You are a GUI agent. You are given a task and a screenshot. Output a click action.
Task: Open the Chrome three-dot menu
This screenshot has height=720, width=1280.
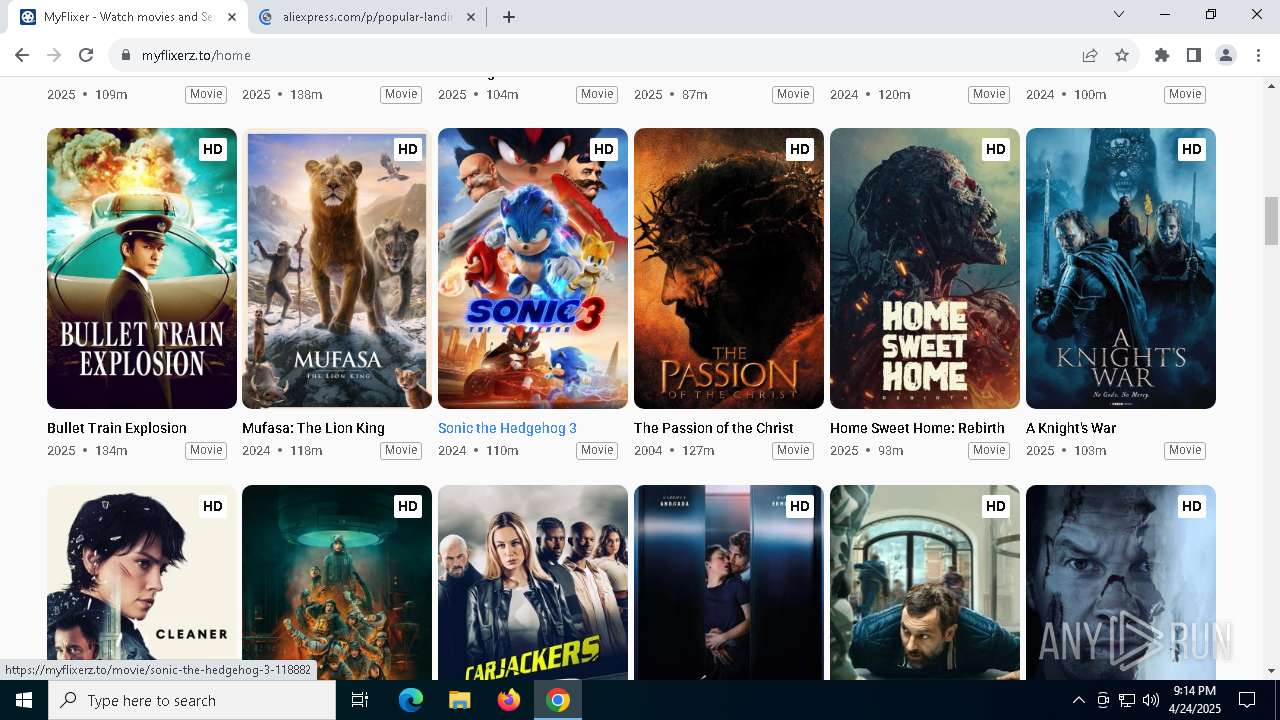[1257, 55]
